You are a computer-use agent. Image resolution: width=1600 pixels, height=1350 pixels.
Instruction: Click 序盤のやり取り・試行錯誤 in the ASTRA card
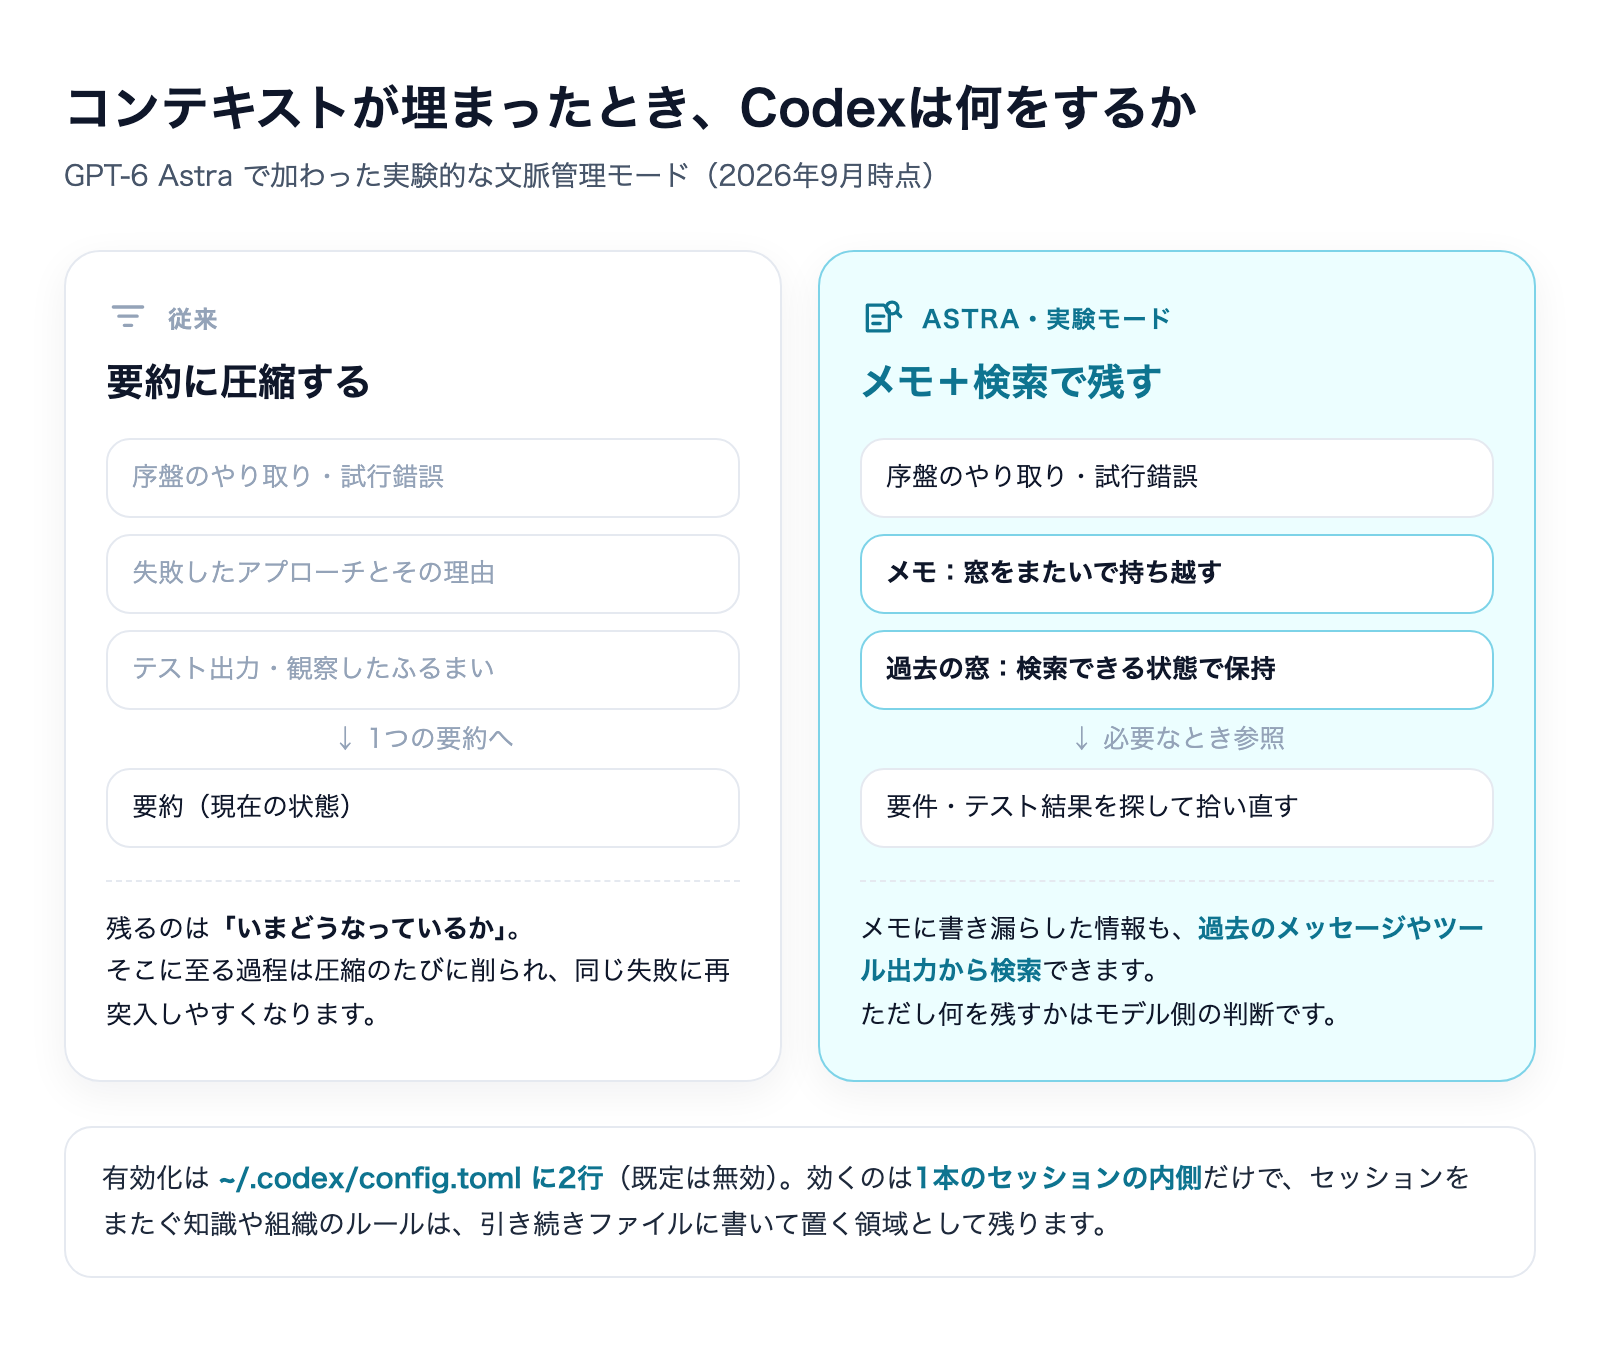1177,478
